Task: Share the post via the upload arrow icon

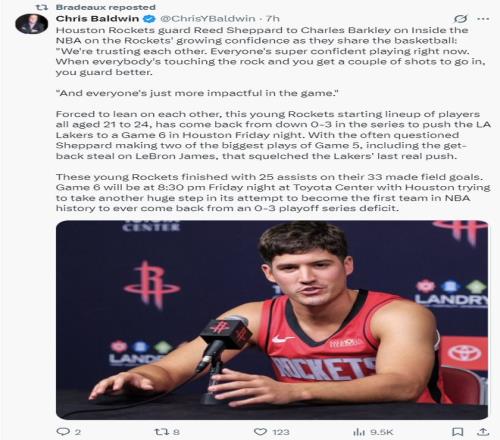Action: [x=483, y=432]
